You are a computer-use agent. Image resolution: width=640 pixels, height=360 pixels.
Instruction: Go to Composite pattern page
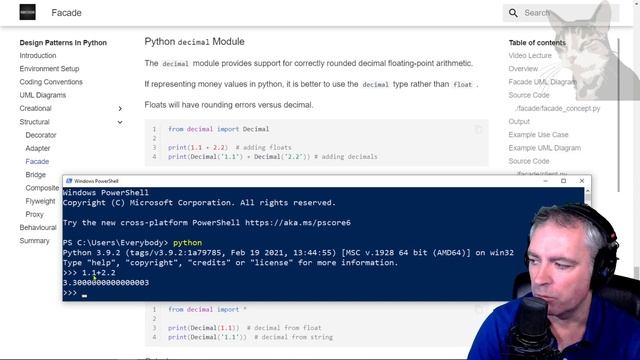point(42,188)
